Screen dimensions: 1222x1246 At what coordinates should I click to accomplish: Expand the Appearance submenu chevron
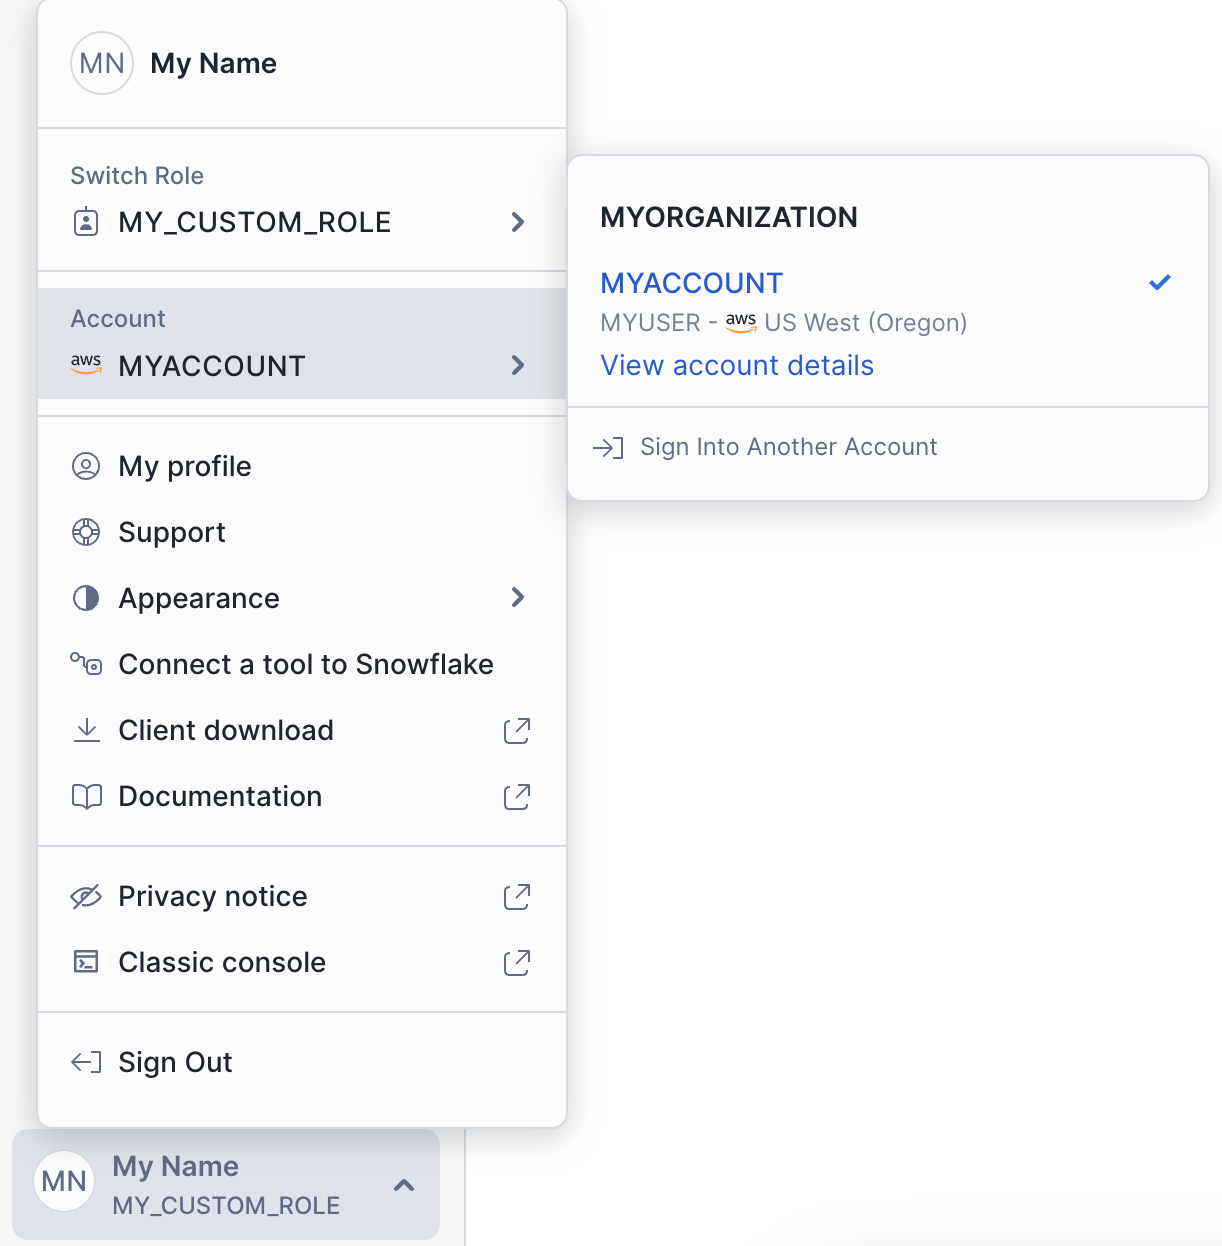tap(517, 598)
